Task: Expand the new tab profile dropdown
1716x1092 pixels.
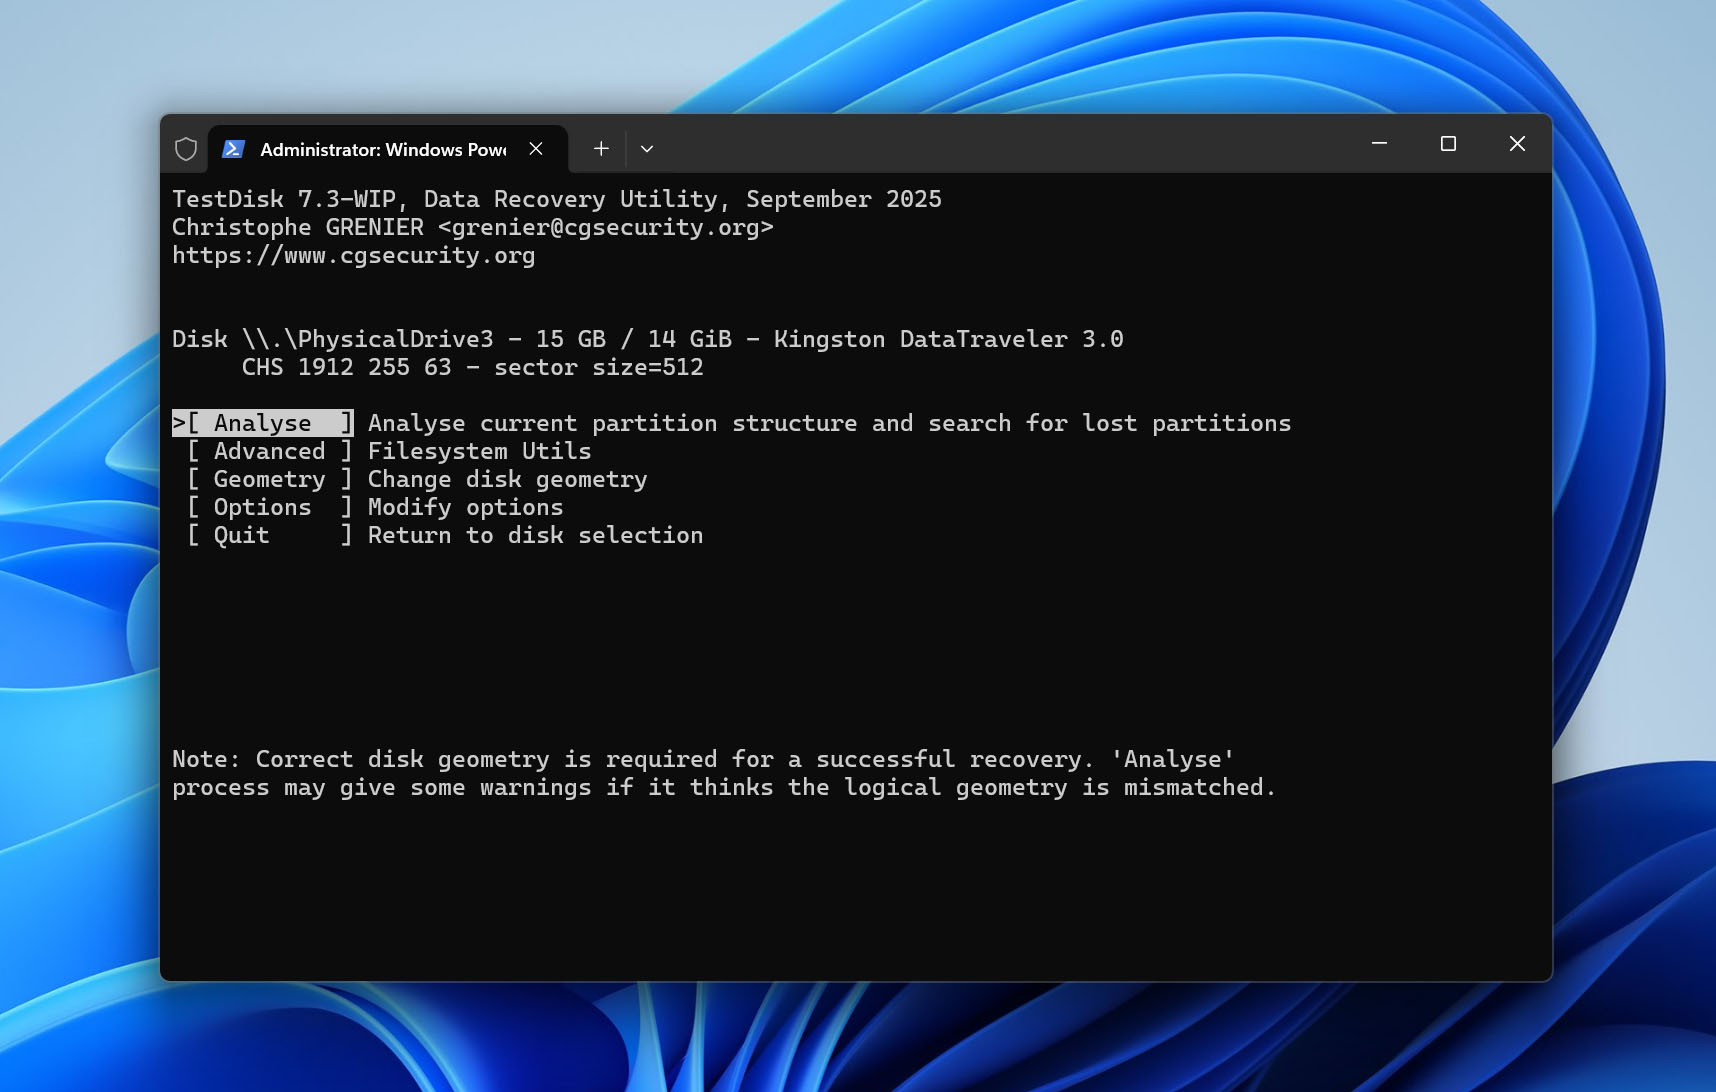Action: (x=647, y=149)
